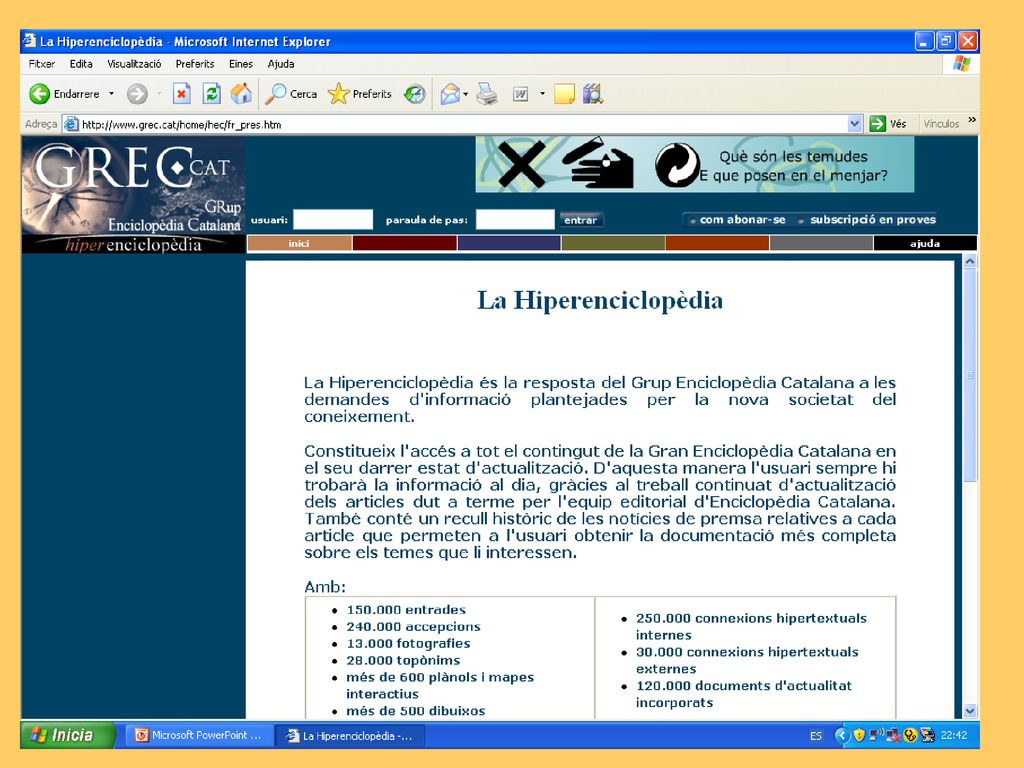Viewport: 1024px width, 768px height.
Task: Open the Preferits menu in menu bar
Action: [x=195, y=64]
